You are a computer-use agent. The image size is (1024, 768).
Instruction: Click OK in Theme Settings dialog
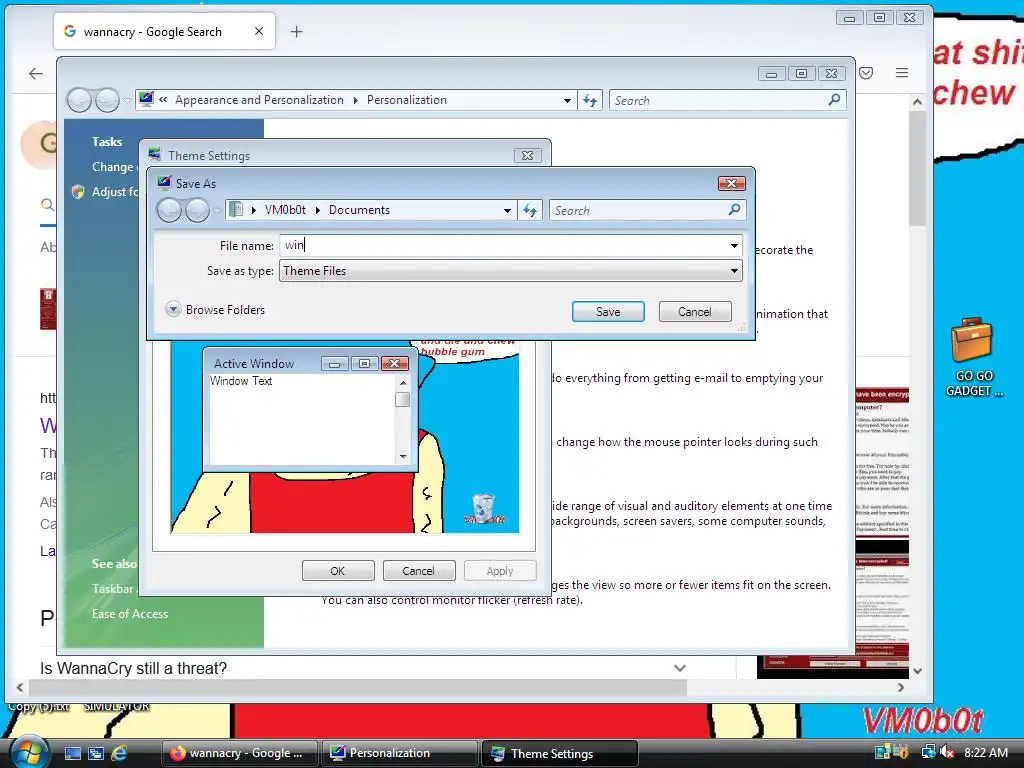click(338, 571)
